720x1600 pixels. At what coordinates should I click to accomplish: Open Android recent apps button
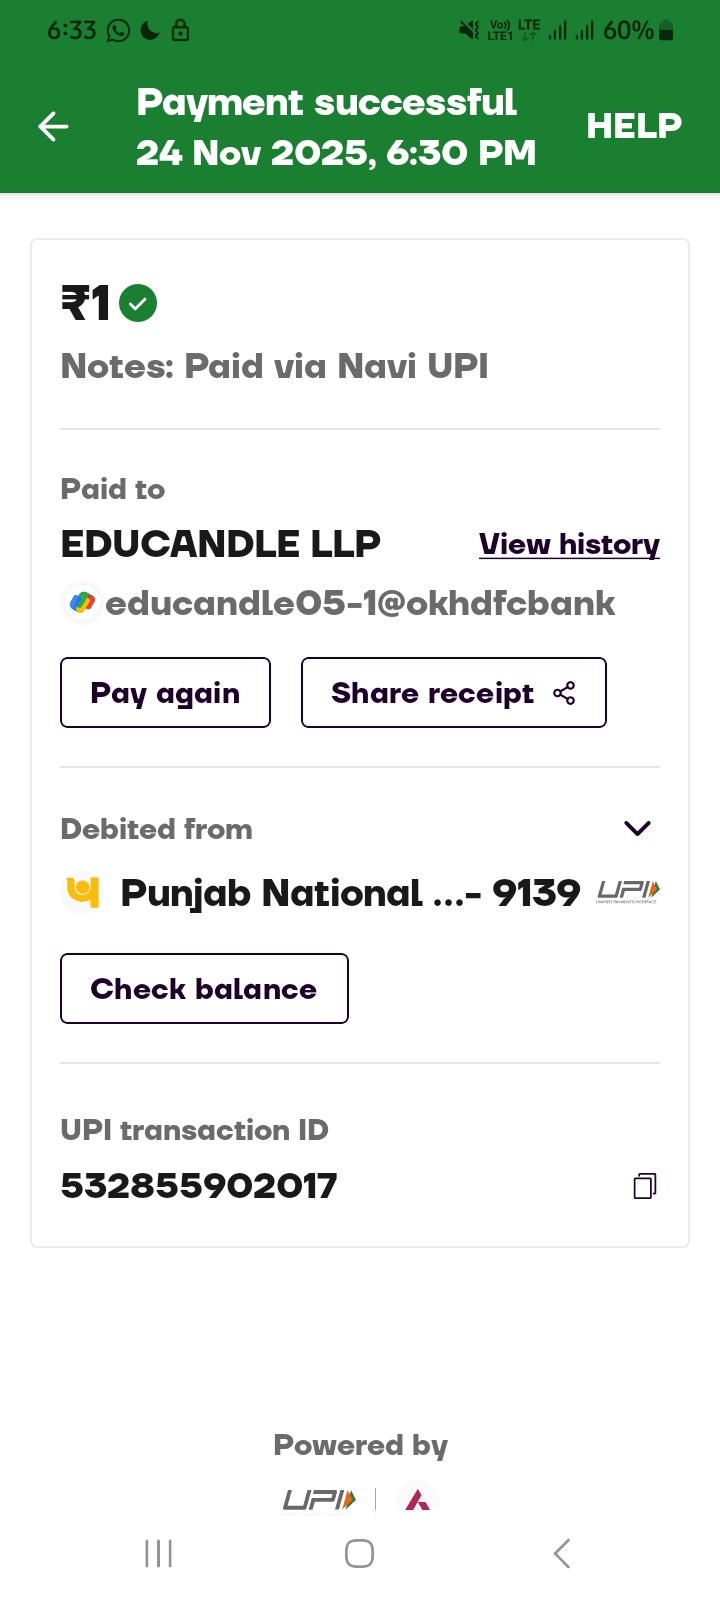tap(159, 1553)
